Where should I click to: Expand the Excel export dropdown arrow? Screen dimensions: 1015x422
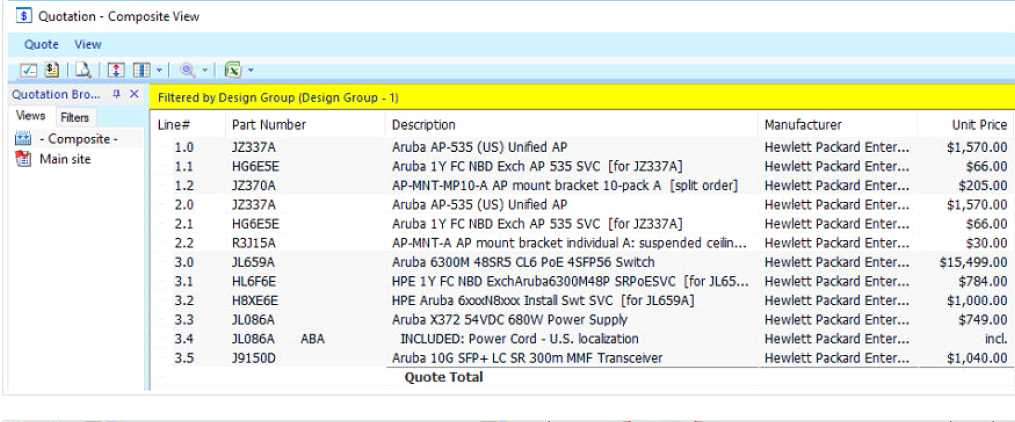tap(250, 70)
